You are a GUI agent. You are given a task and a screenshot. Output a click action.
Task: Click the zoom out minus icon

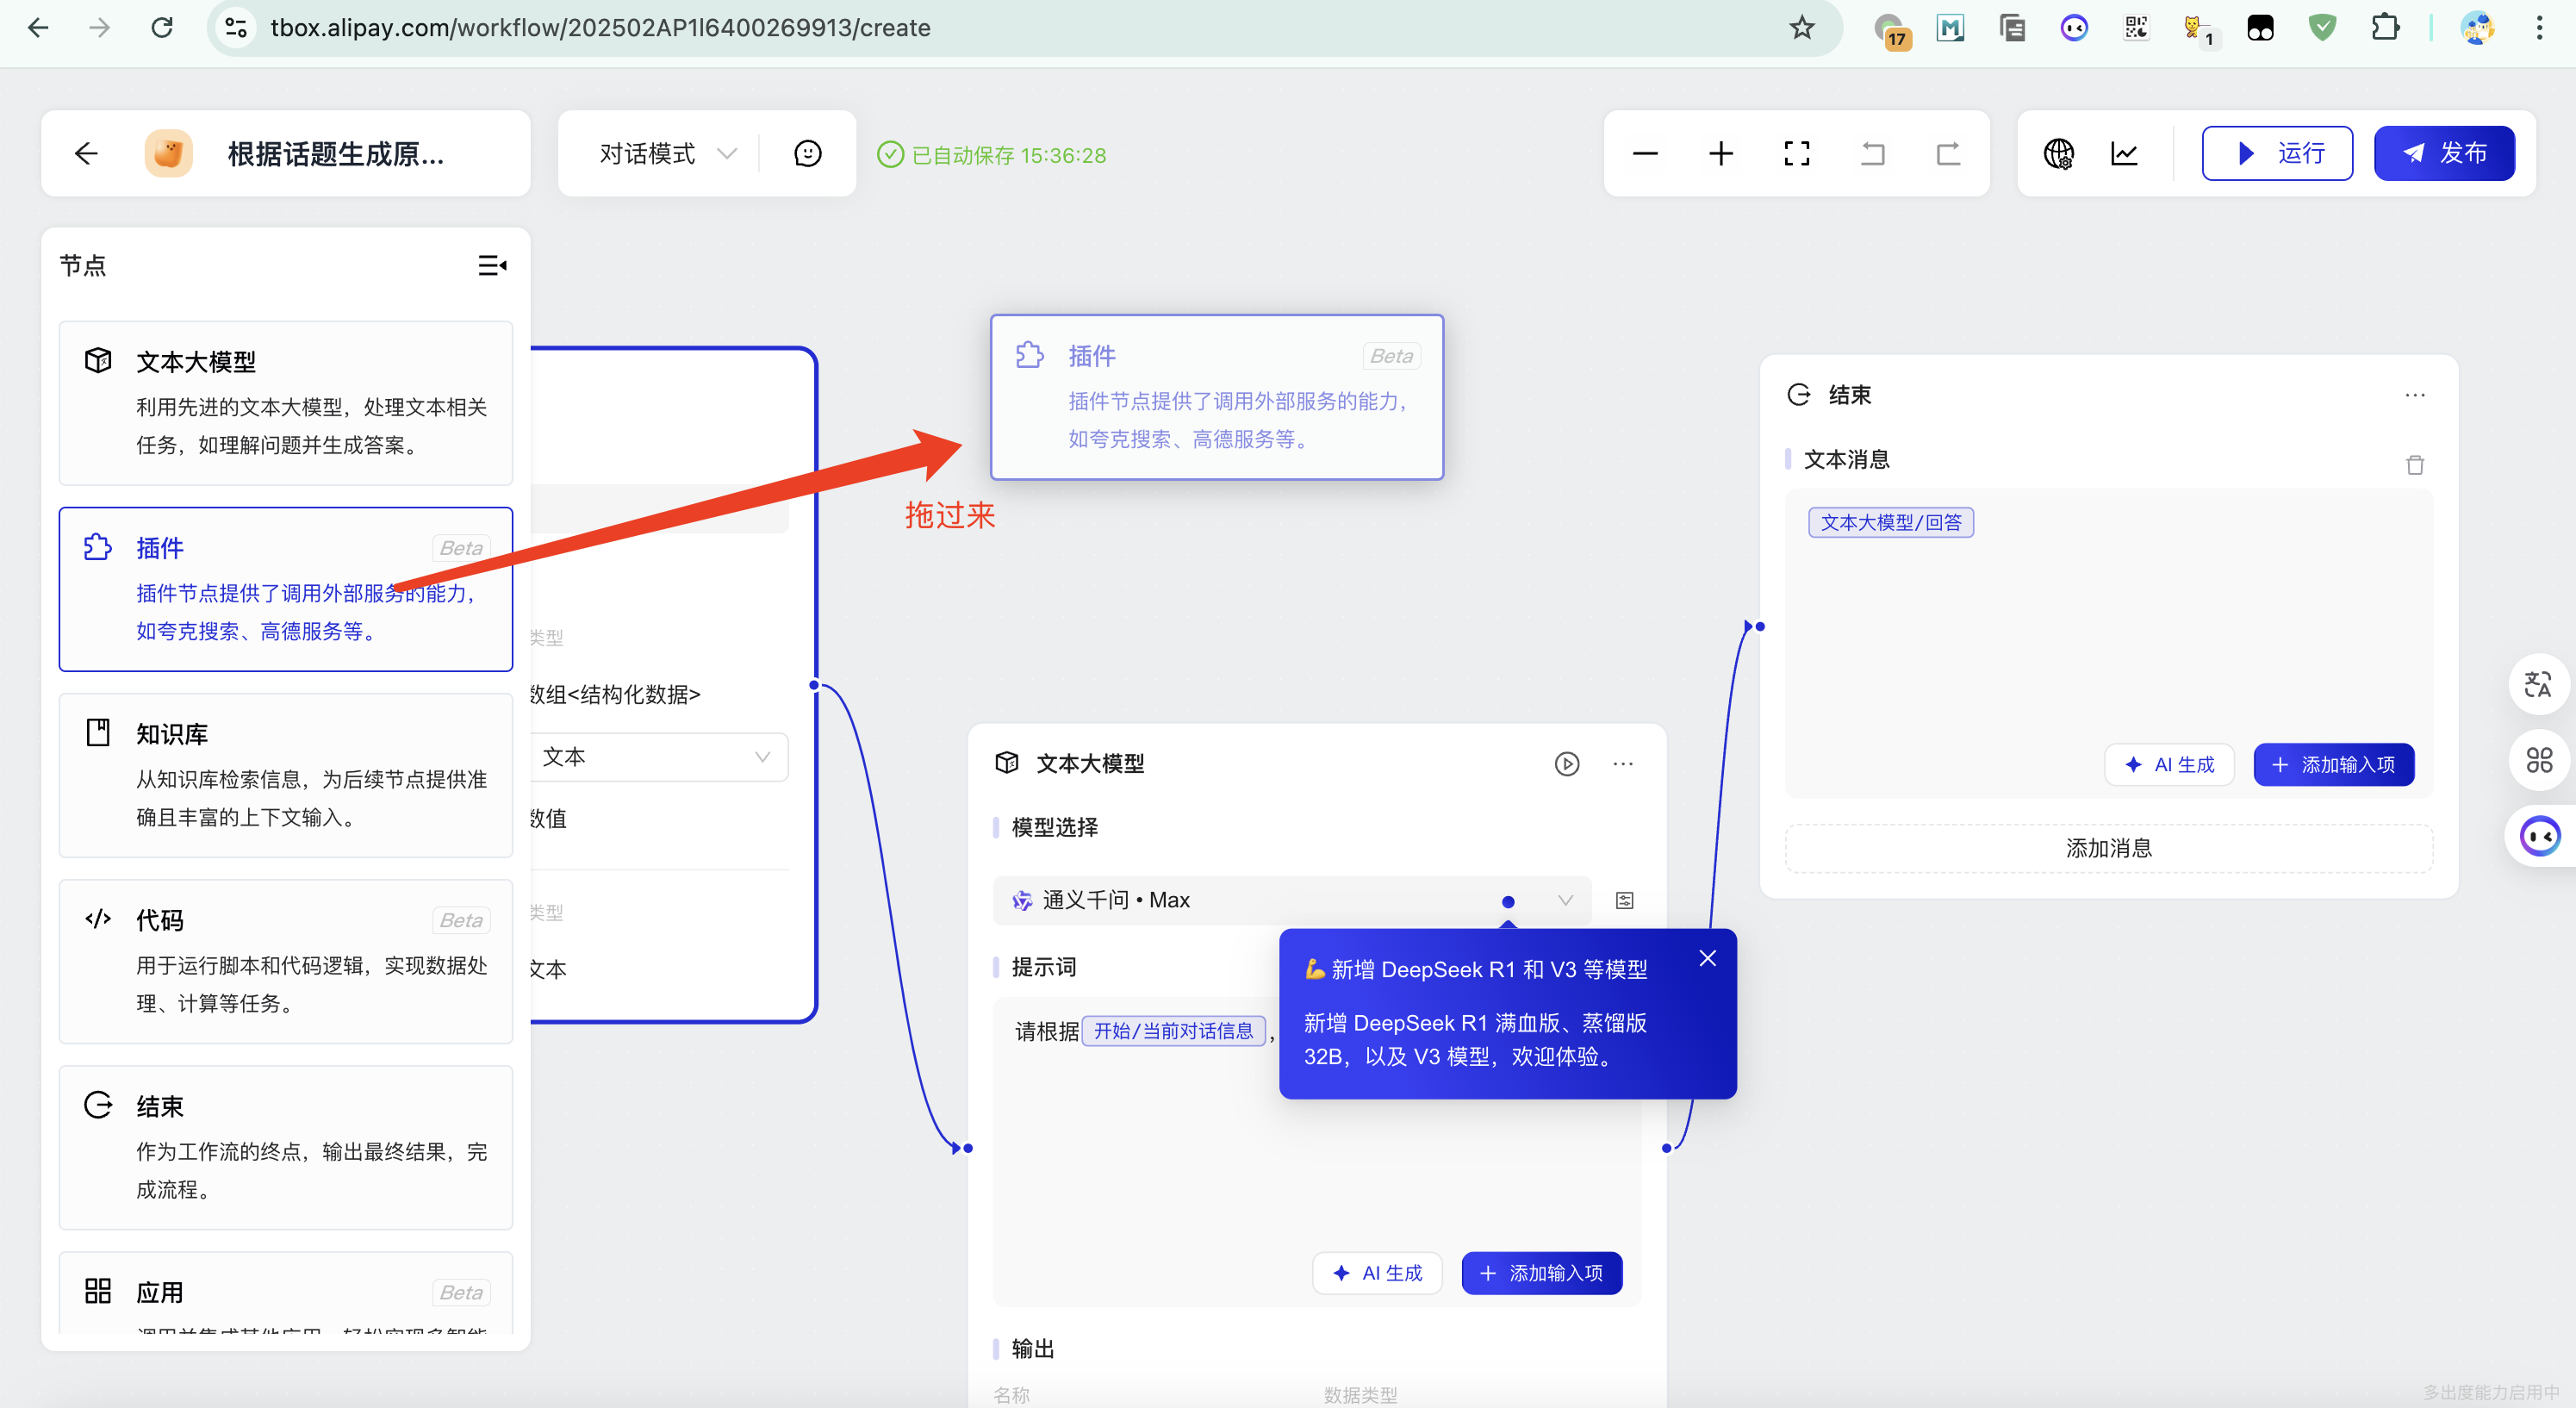point(1645,154)
